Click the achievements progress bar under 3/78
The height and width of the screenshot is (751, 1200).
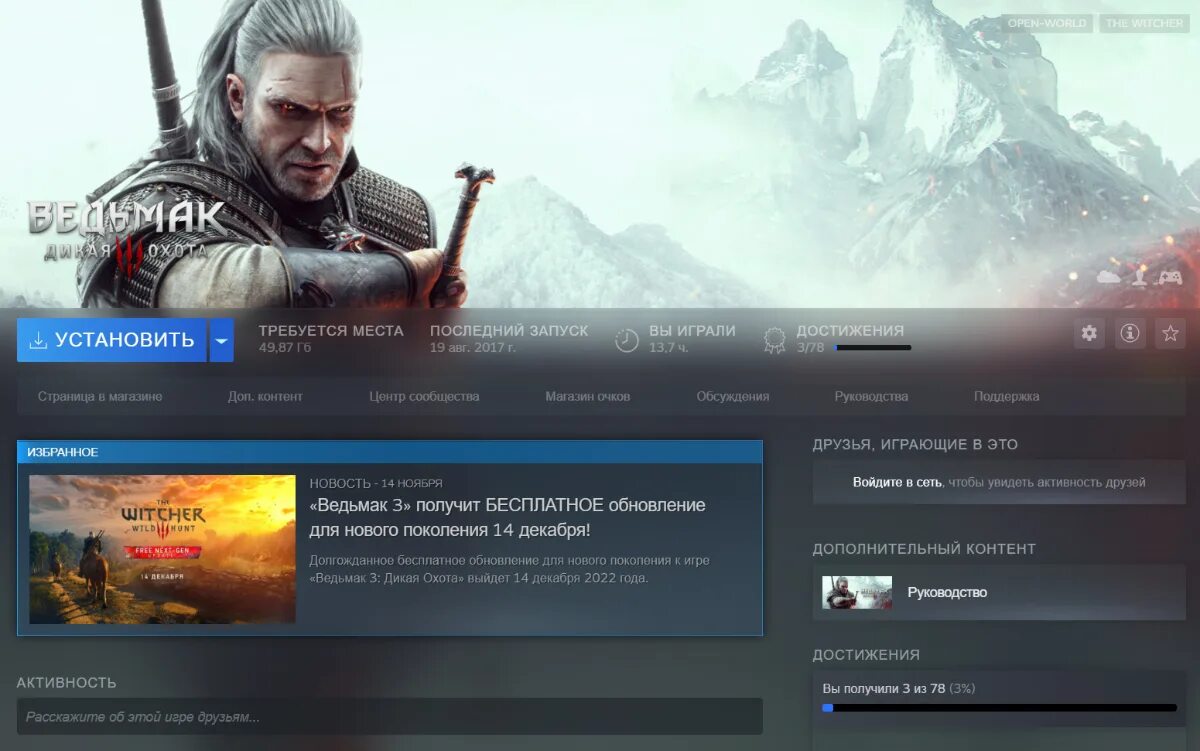click(873, 348)
